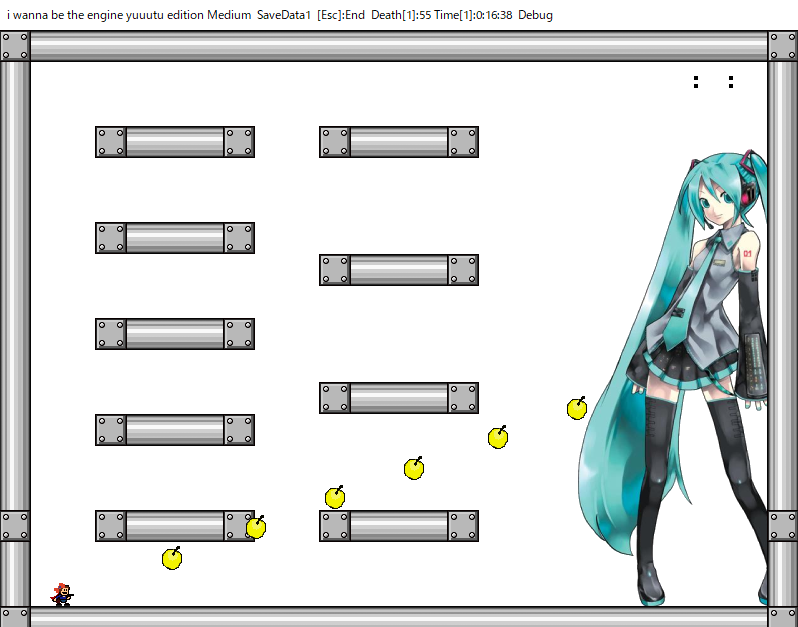Click the red-haired player character on the floor

pos(62,594)
